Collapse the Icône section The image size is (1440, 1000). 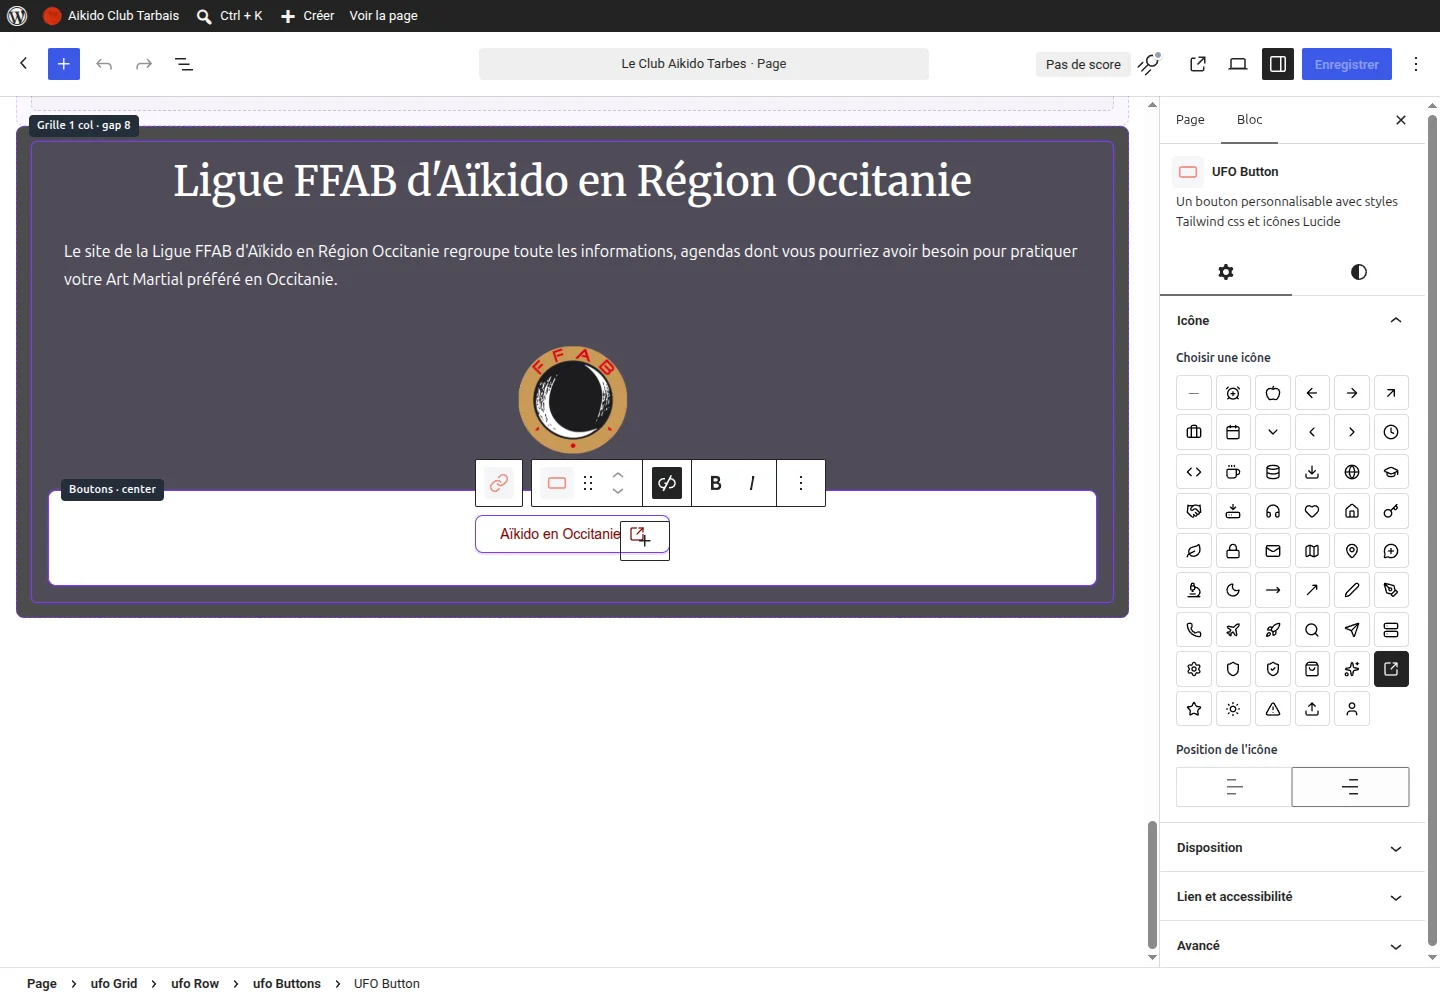click(1292, 320)
